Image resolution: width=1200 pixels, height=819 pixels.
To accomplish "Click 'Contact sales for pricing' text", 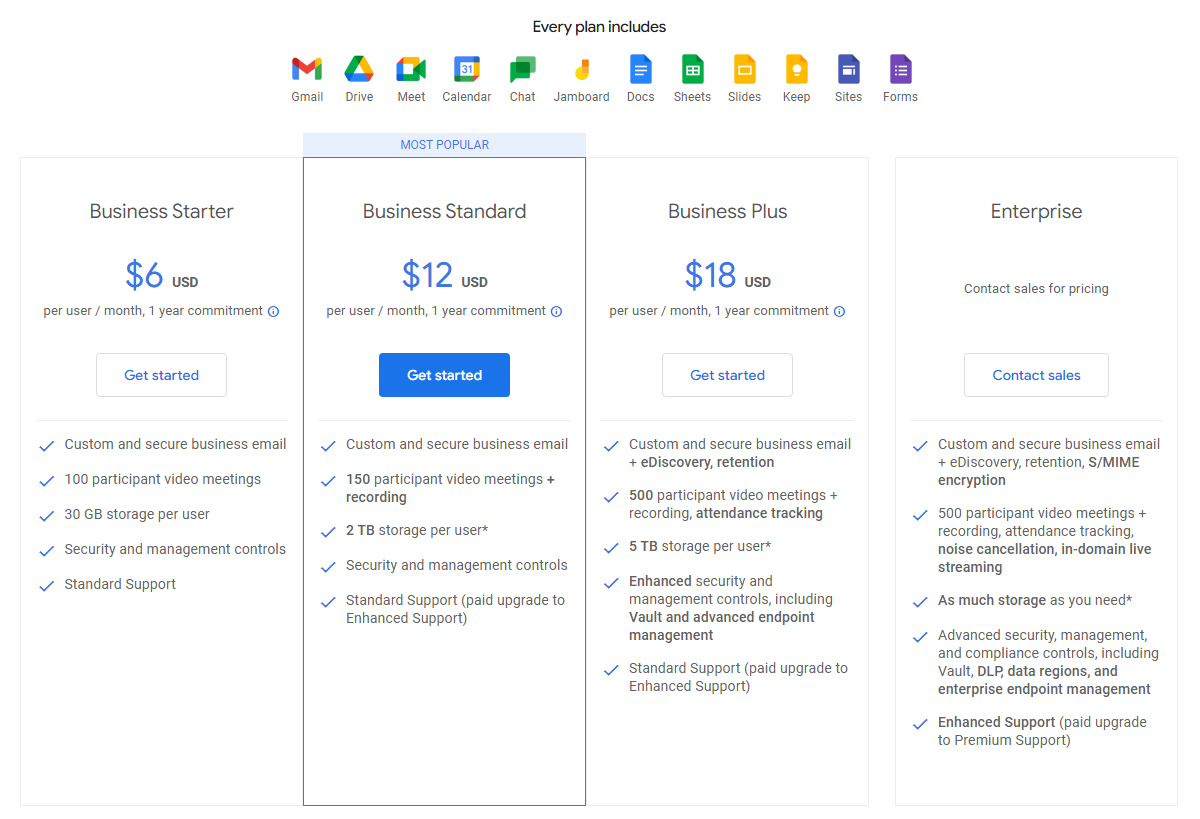I will coord(1036,289).
